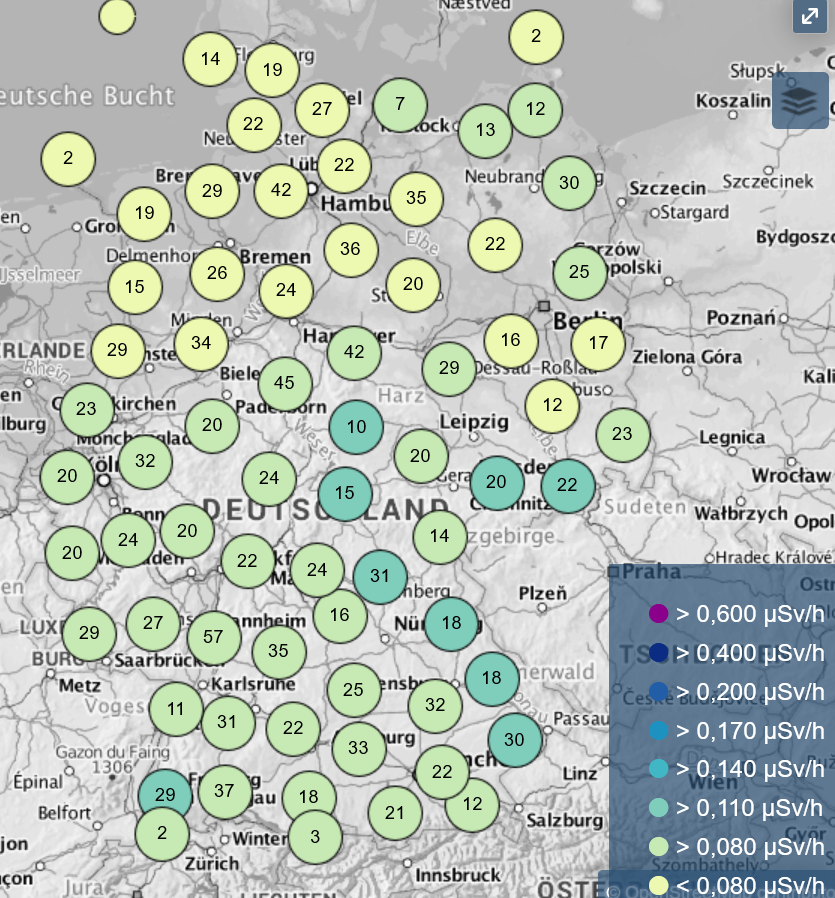This screenshot has width=835, height=898.
Task: Select the teal cluster 29 near Freiburg
Action: (x=165, y=795)
